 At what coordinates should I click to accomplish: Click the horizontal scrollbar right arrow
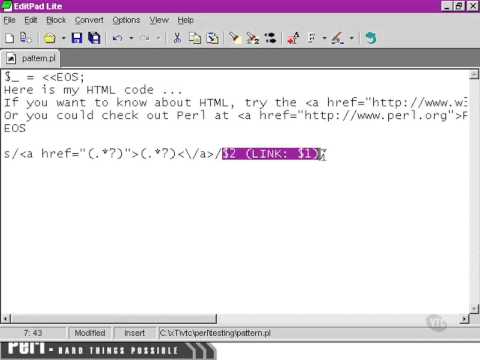(464, 319)
